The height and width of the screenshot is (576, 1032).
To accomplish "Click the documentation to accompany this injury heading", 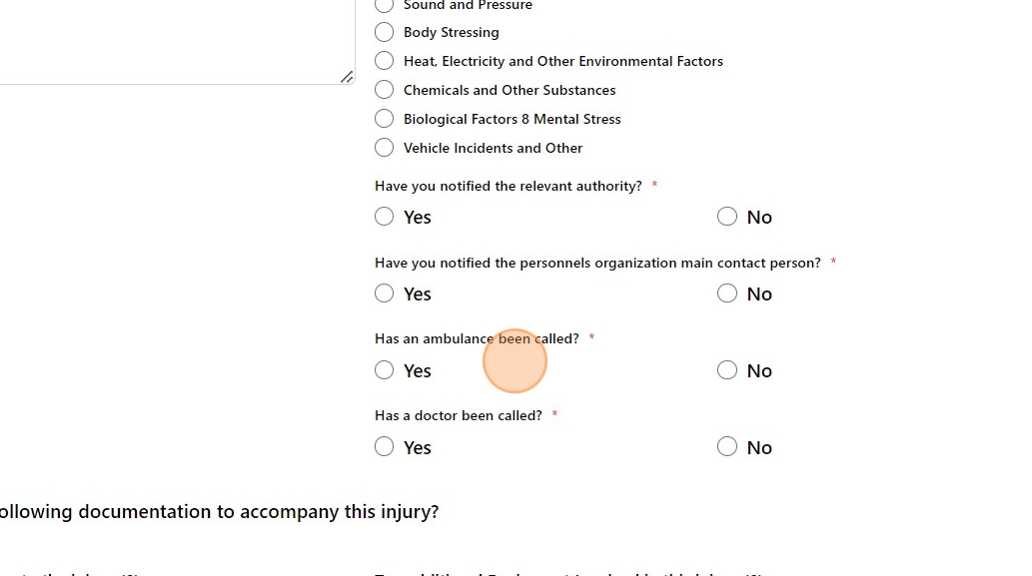I will 218,512.
